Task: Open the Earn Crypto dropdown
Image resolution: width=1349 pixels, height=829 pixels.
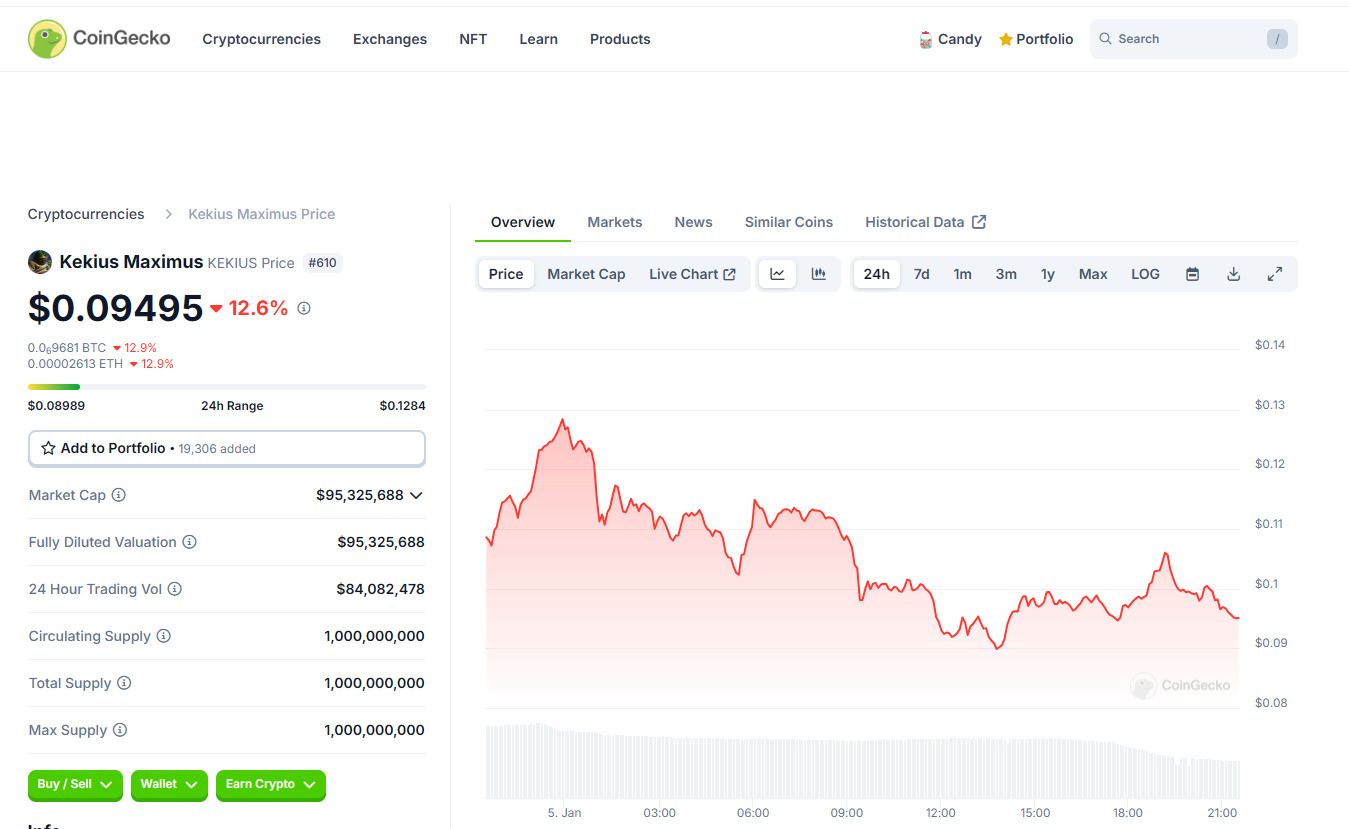Action: coord(270,785)
